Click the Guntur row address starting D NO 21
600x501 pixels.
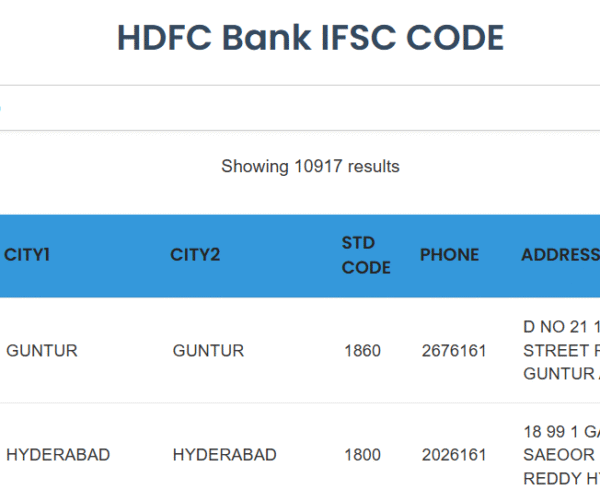[x=561, y=350]
